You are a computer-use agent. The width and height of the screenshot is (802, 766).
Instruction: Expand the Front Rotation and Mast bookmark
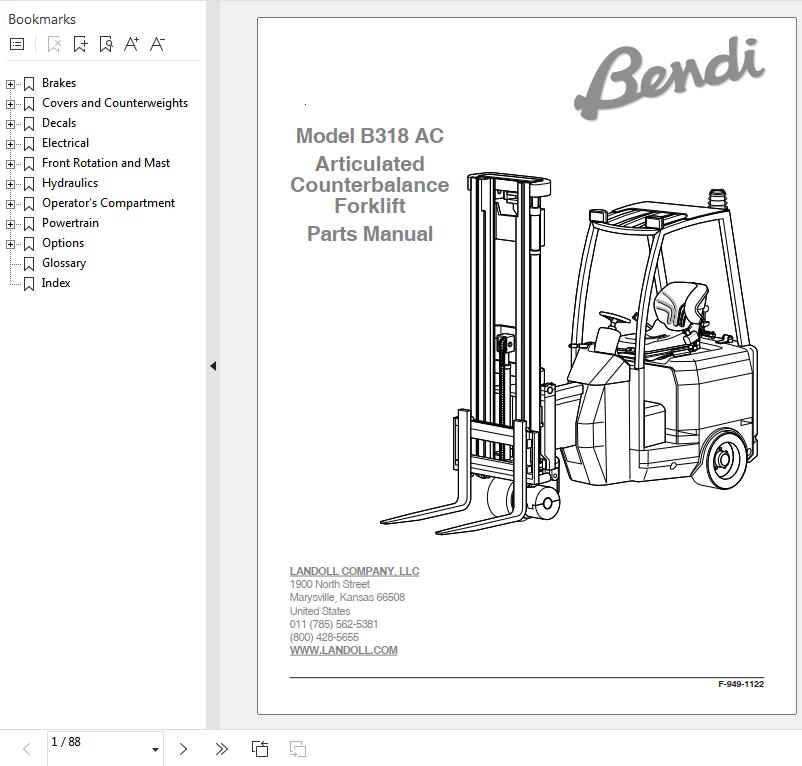(10, 164)
